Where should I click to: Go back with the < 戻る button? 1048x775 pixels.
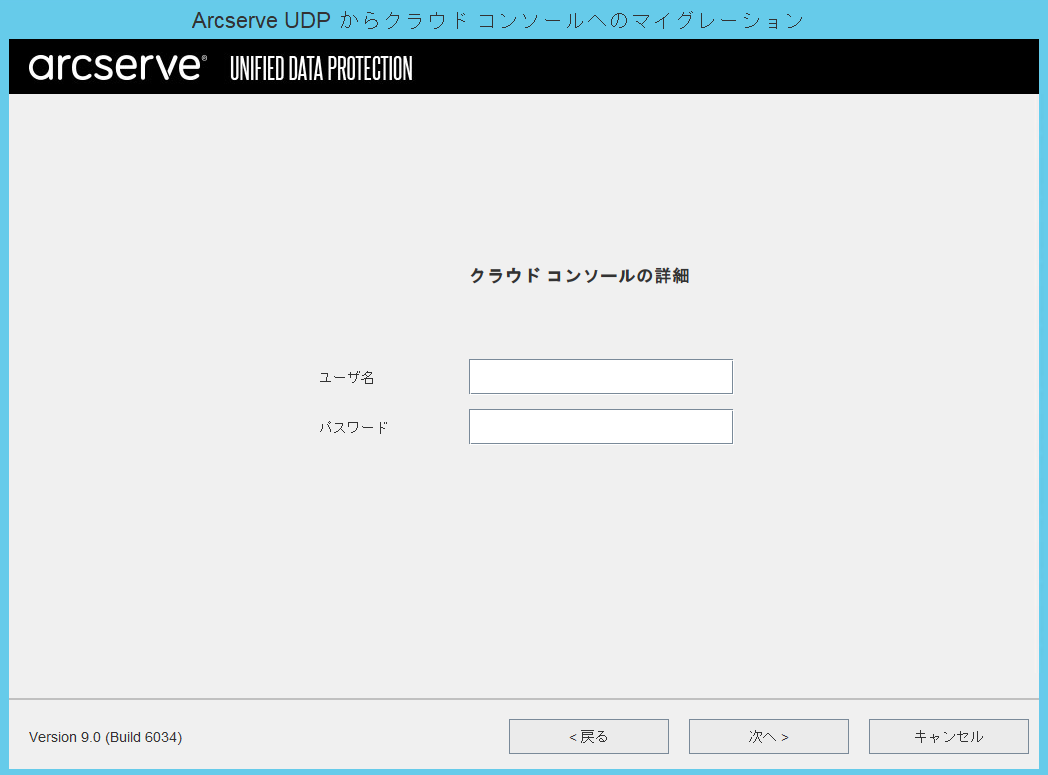(x=589, y=736)
